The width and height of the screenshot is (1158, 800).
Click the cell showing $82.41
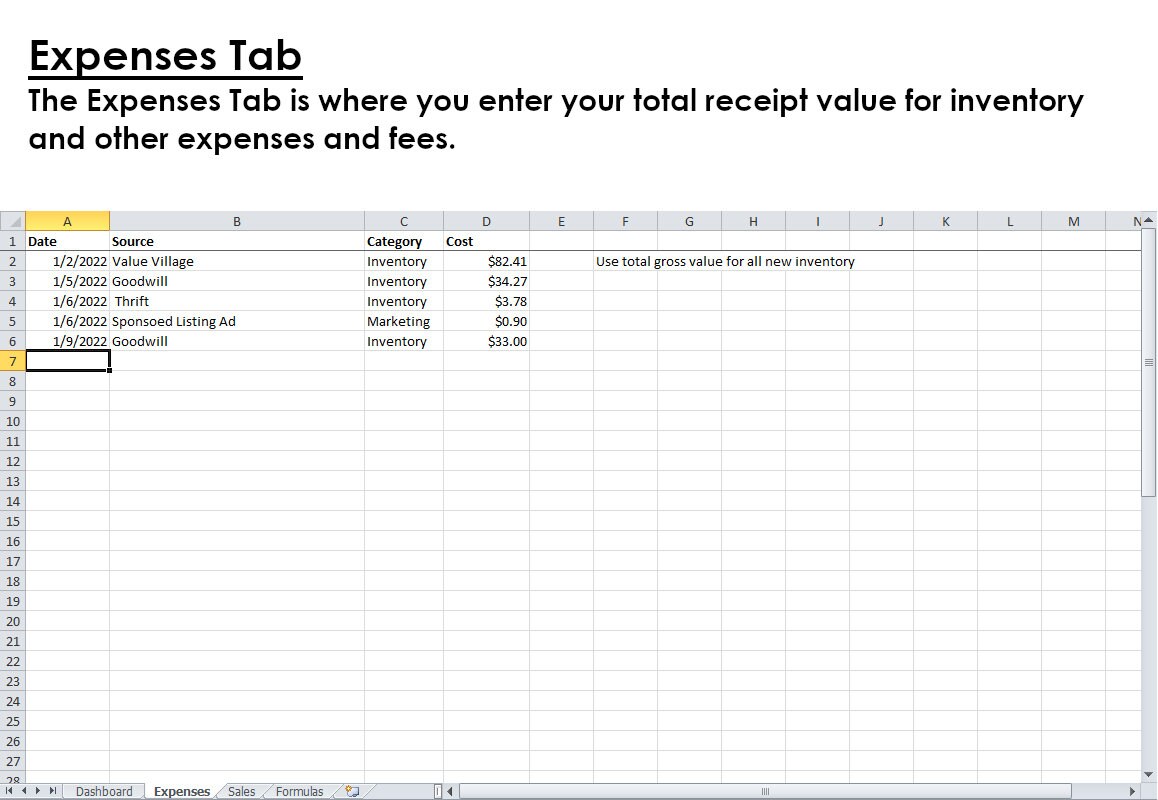click(487, 261)
